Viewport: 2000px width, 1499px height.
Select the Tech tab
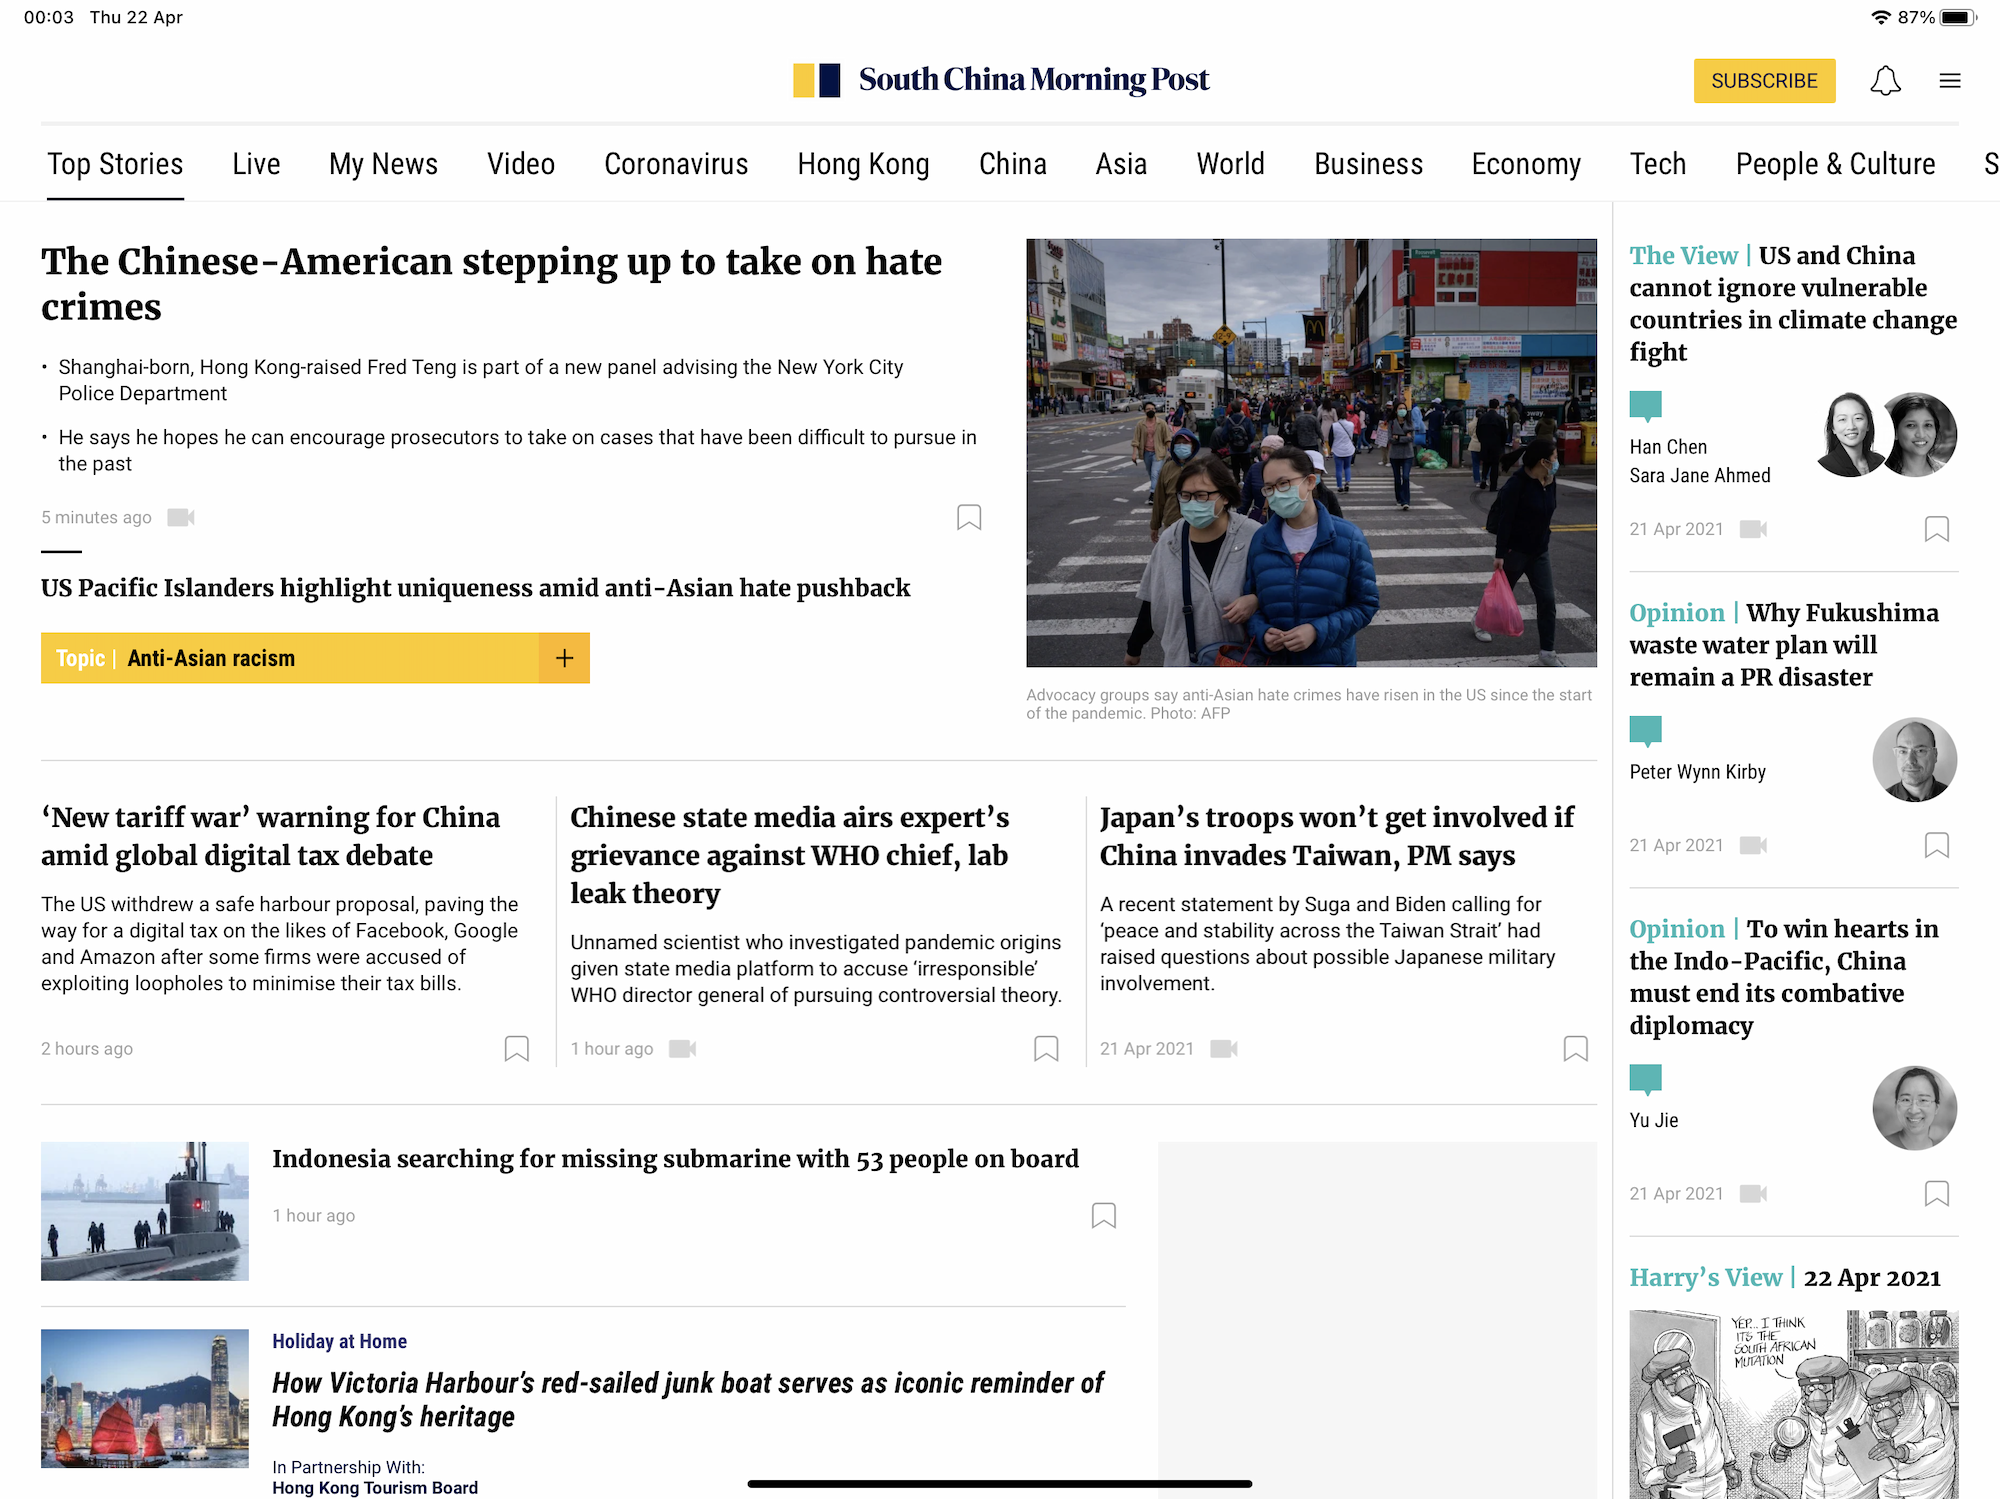[1658, 164]
